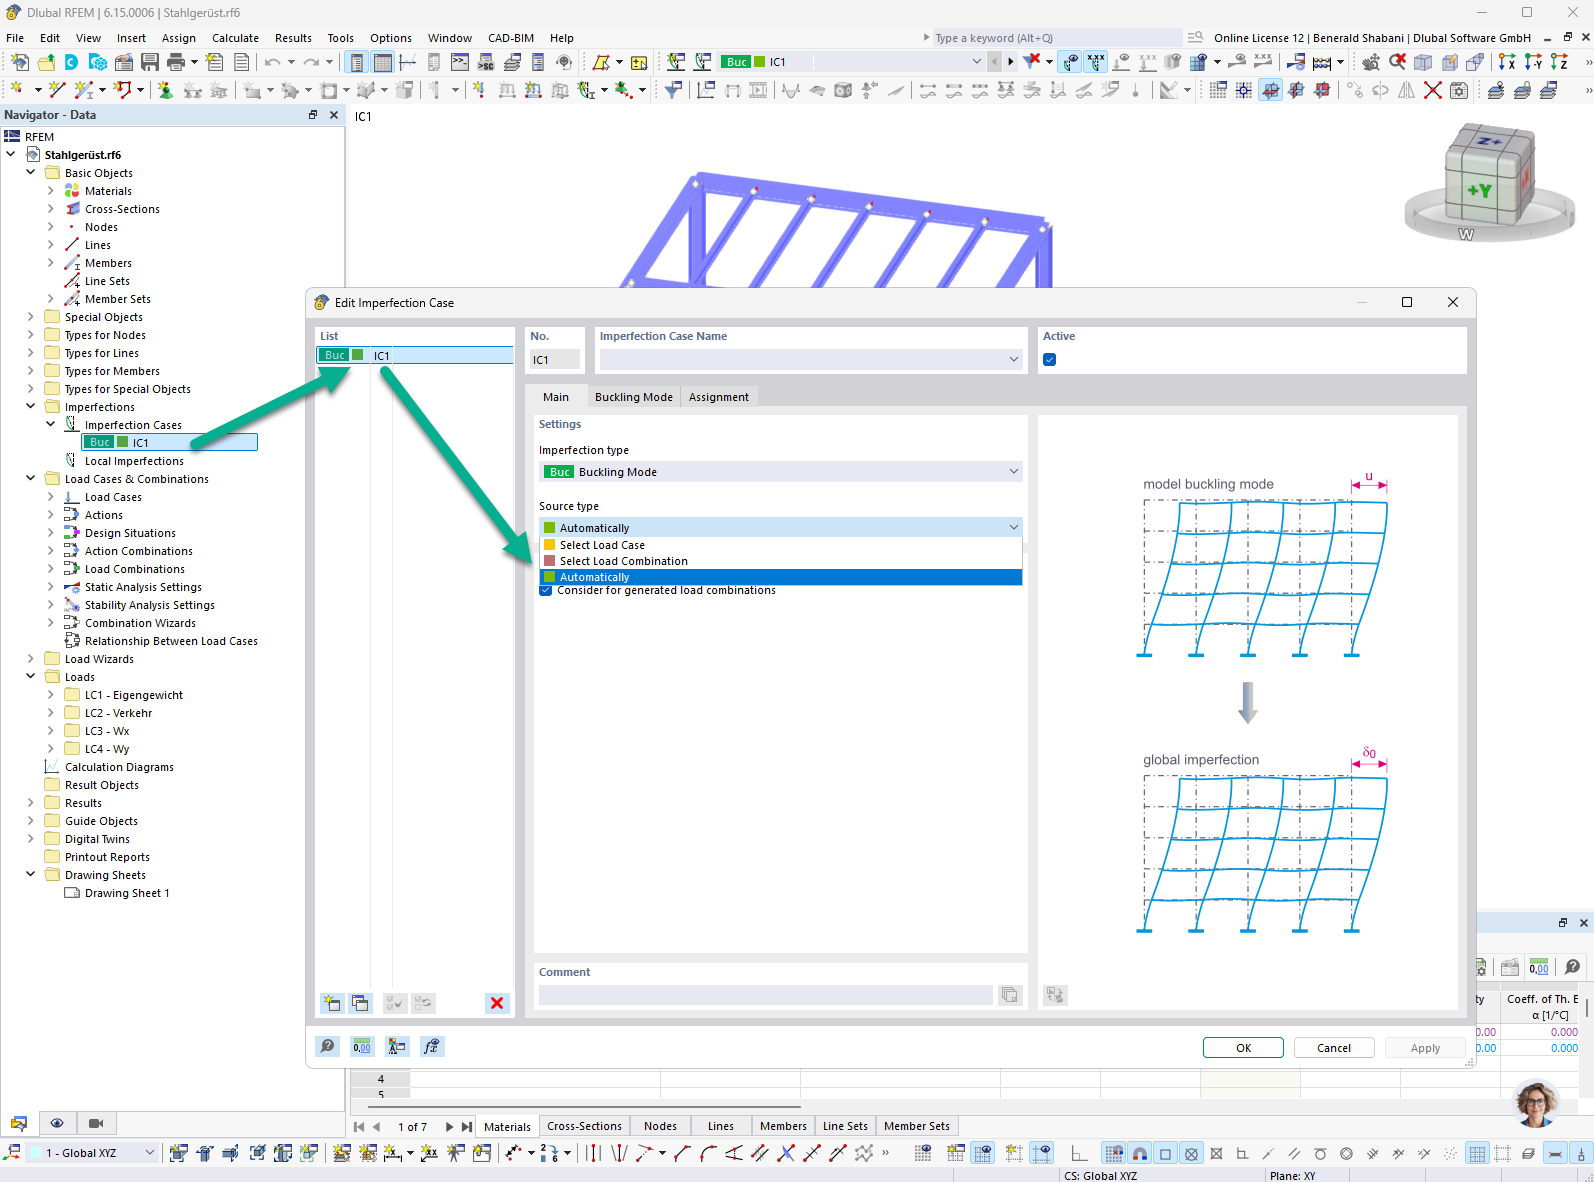Click the keyword search field
Viewport: 1594px width, 1182px height.
1056,38
